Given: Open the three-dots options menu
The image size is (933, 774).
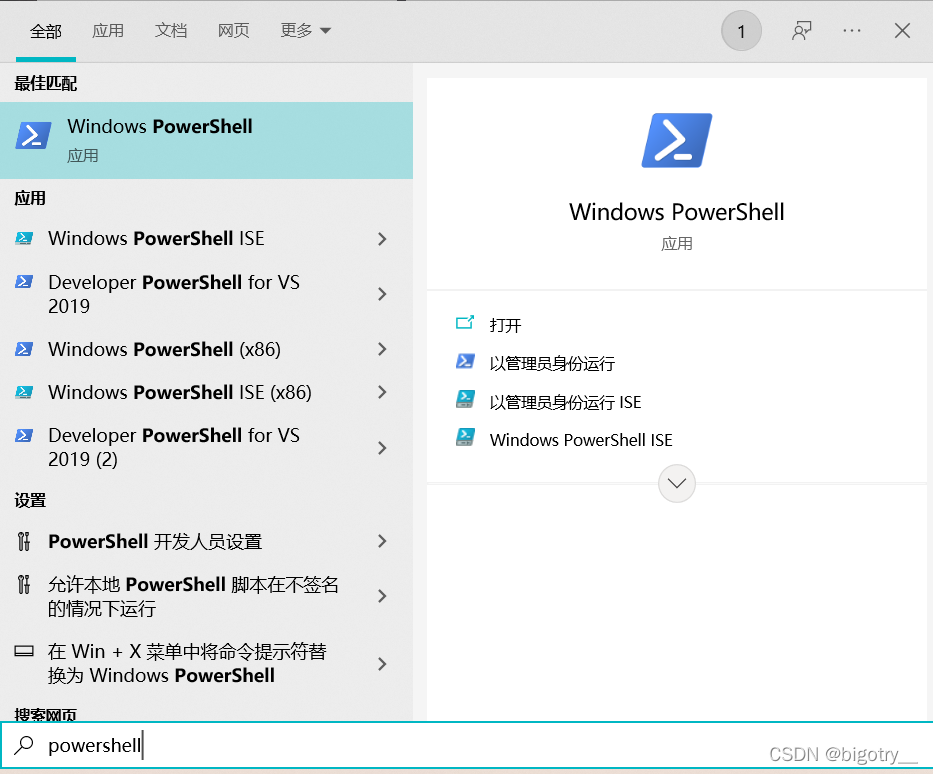Looking at the screenshot, I should [x=852, y=31].
